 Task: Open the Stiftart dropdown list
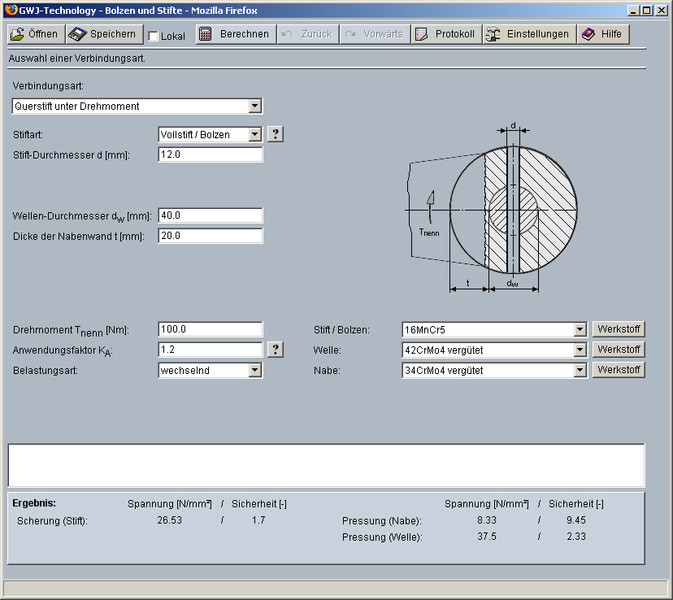pyautogui.click(x=254, y=134)
